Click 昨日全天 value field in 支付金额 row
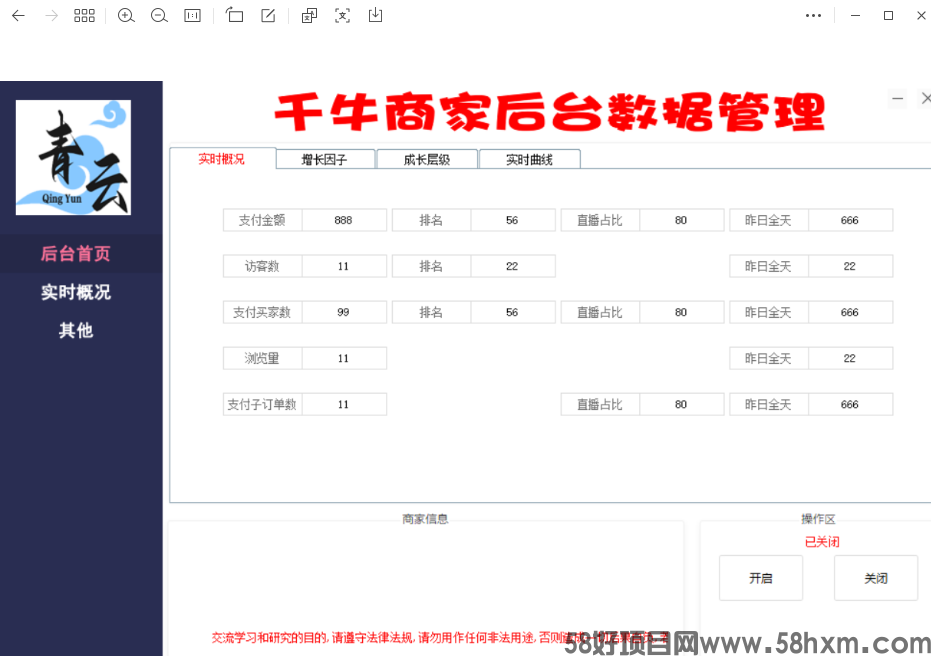 point(850,220)
